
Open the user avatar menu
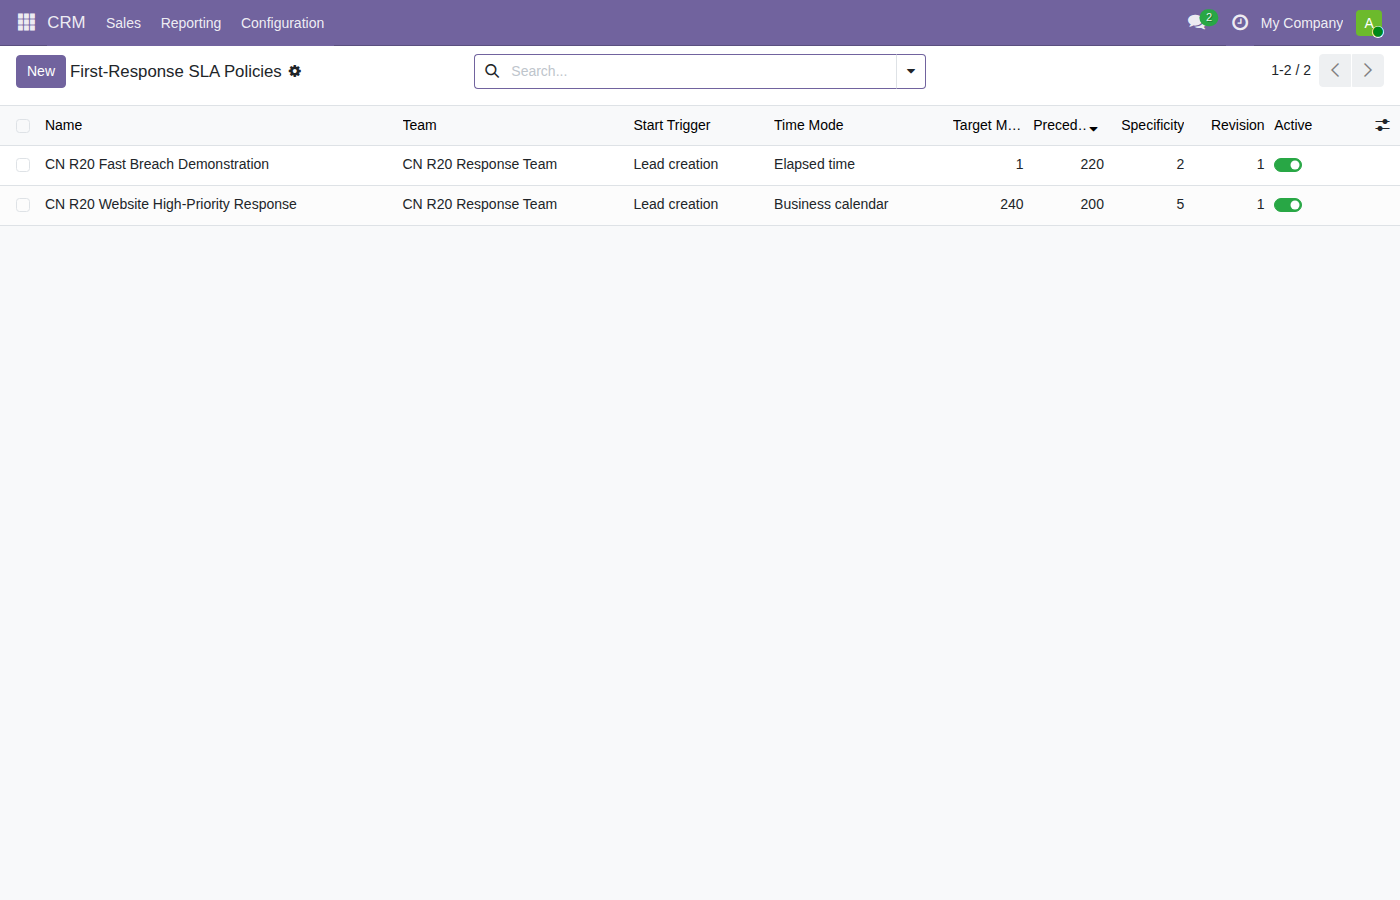[1369, 23]
